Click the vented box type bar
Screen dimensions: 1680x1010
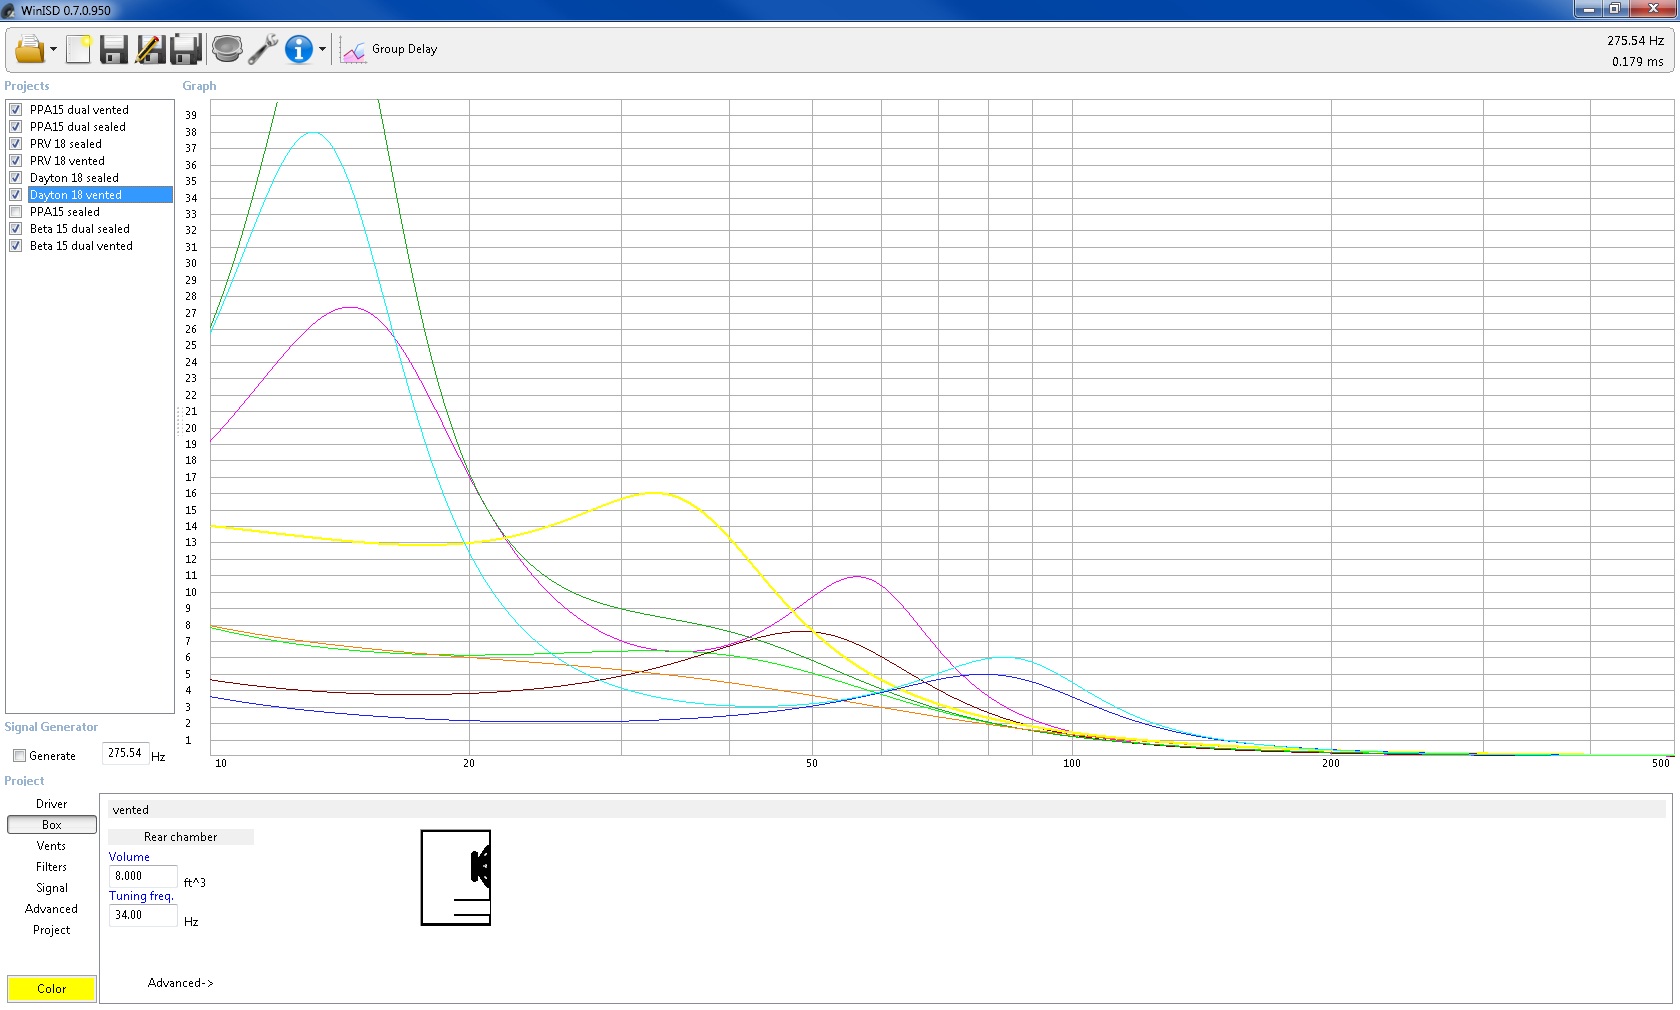[886, 810]
